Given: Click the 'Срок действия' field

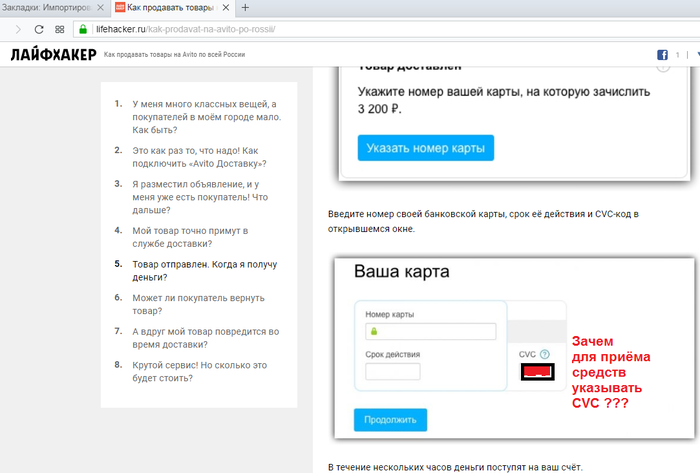Looking at the screenshot, I should coord(392,372).
